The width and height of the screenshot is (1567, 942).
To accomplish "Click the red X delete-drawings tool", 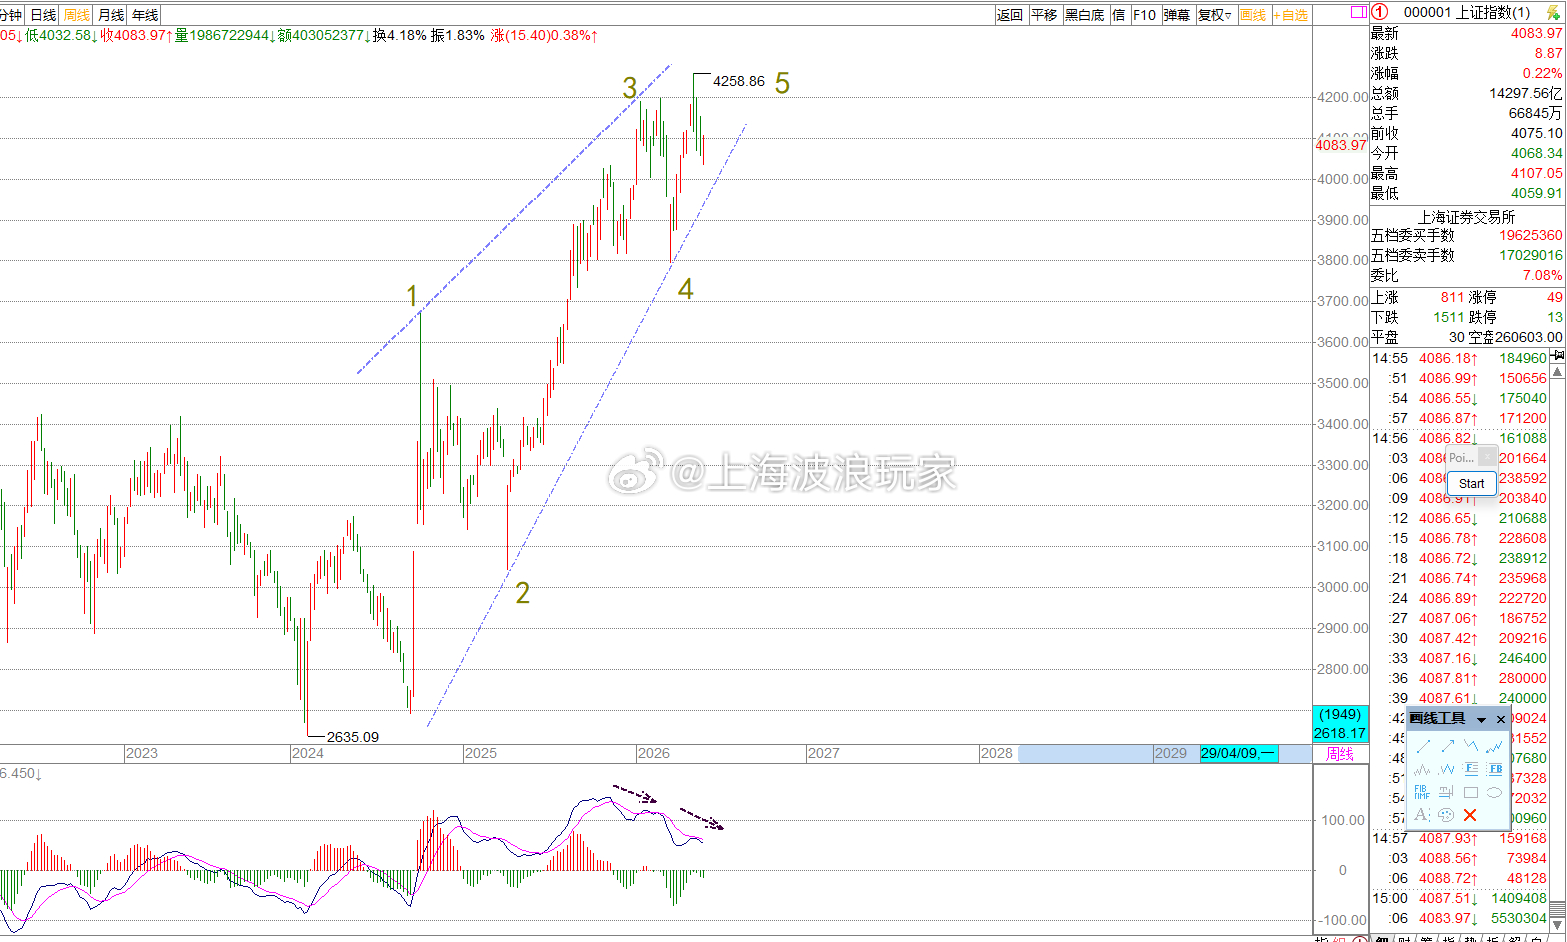I will (1470, 815).
